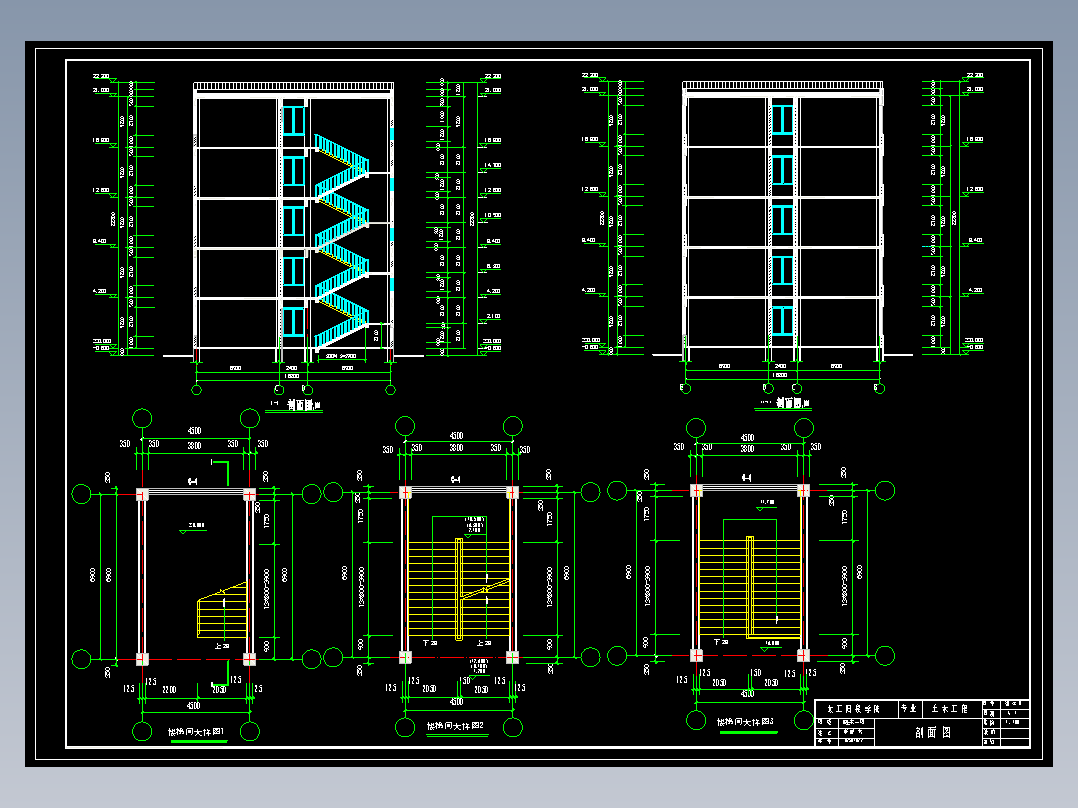Image resolution: width=1078 pixels, height=808 pixels.
Task: Click the 2400 dimension under right section
Action: pyautogui.click(x=780, y=367)
